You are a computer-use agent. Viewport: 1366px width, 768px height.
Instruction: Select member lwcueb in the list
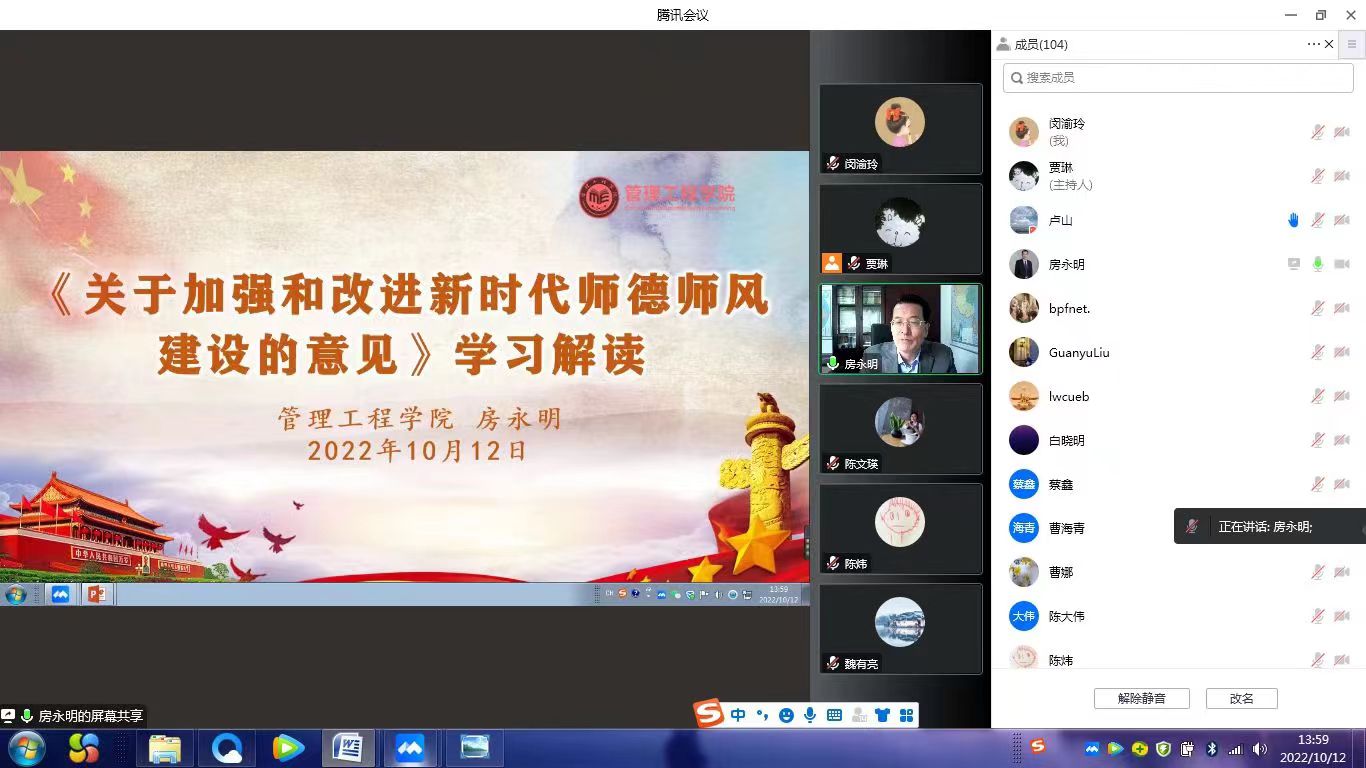click(1178, 396)
